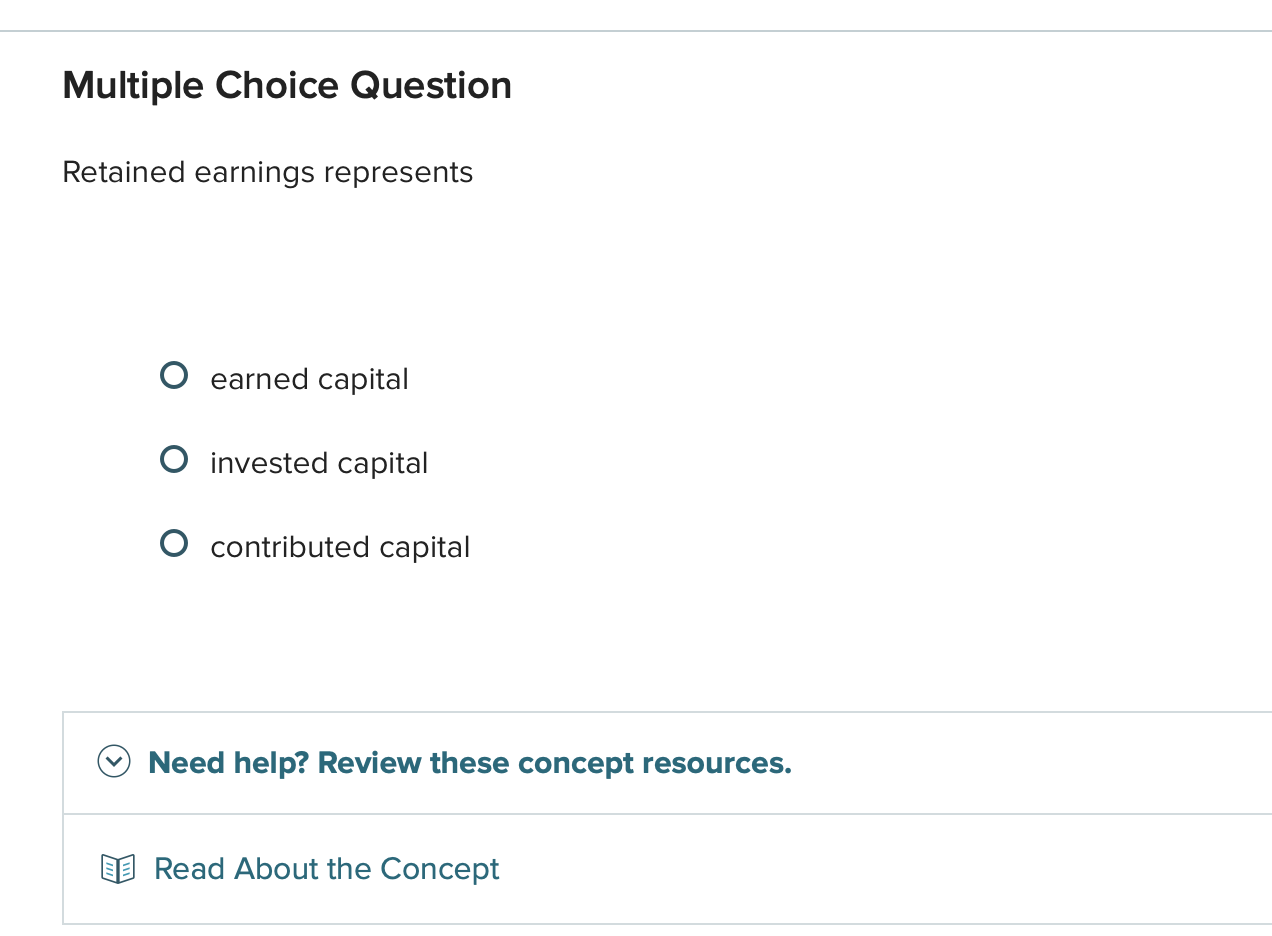Image resolution: width=1272 pixels, height=936 pixels.
Task: Open concept reading material via its book icon
Action: pyautogui.click(x=117, y=868)
